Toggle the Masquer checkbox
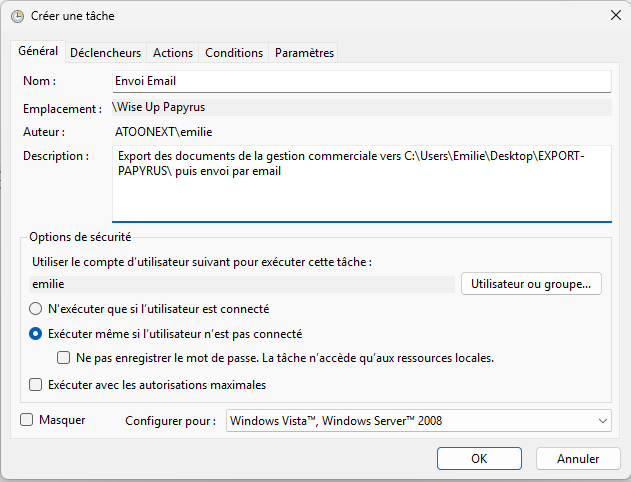This screenshot has width=631, height=482. tap(27, 420)
